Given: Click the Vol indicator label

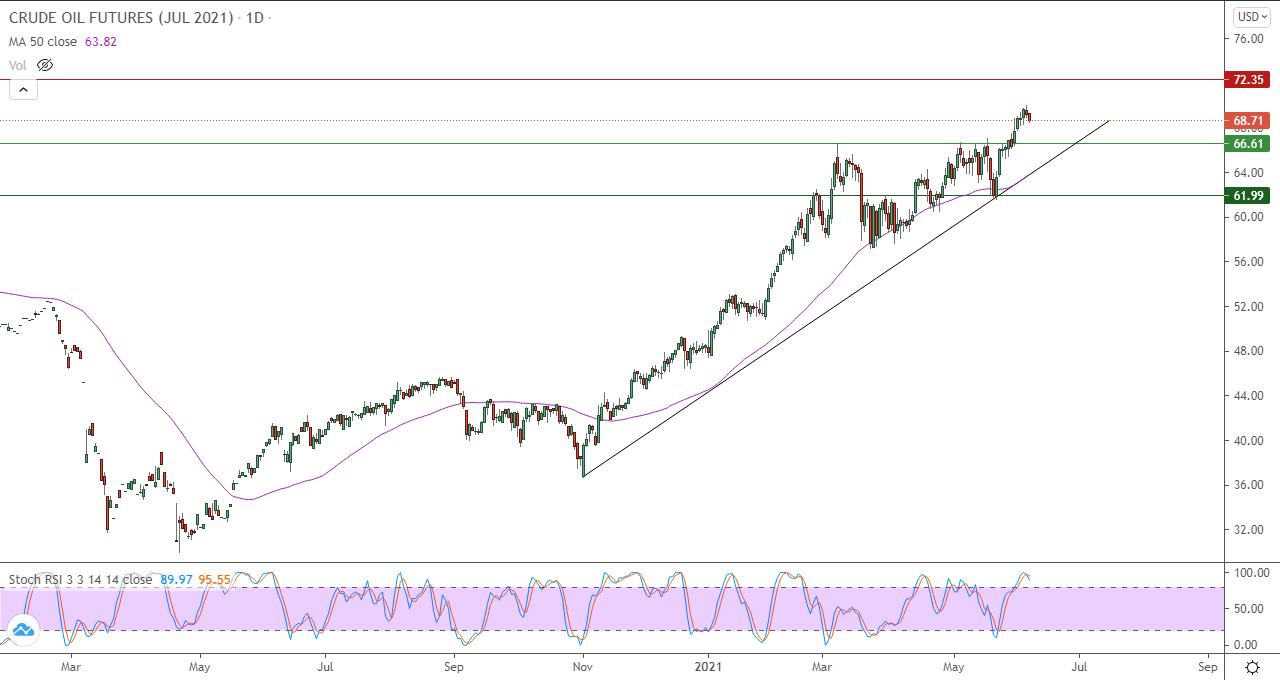Looking at the screenshot, I should (18, 65).
